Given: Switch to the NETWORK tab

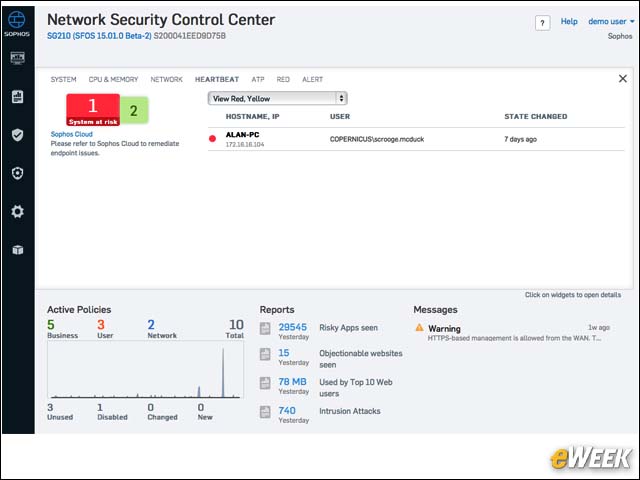Looking at the screenshot, I should click(x=167, y=79).
